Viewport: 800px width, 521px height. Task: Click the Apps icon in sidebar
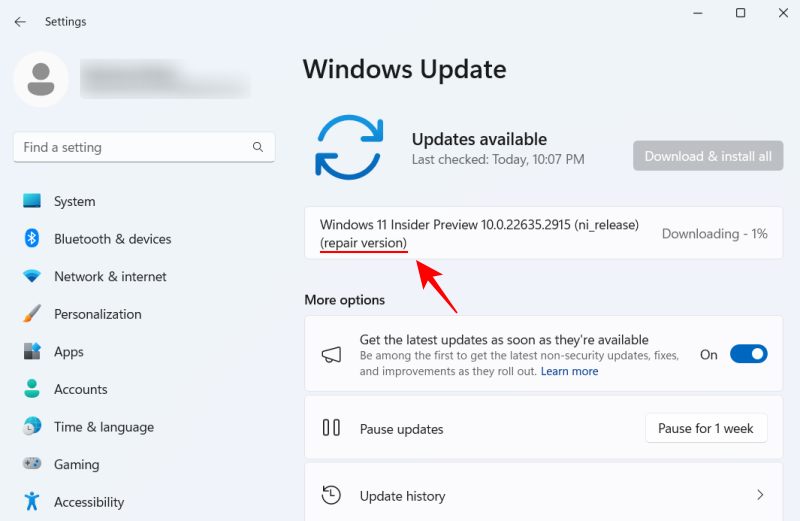click(32, 351)
